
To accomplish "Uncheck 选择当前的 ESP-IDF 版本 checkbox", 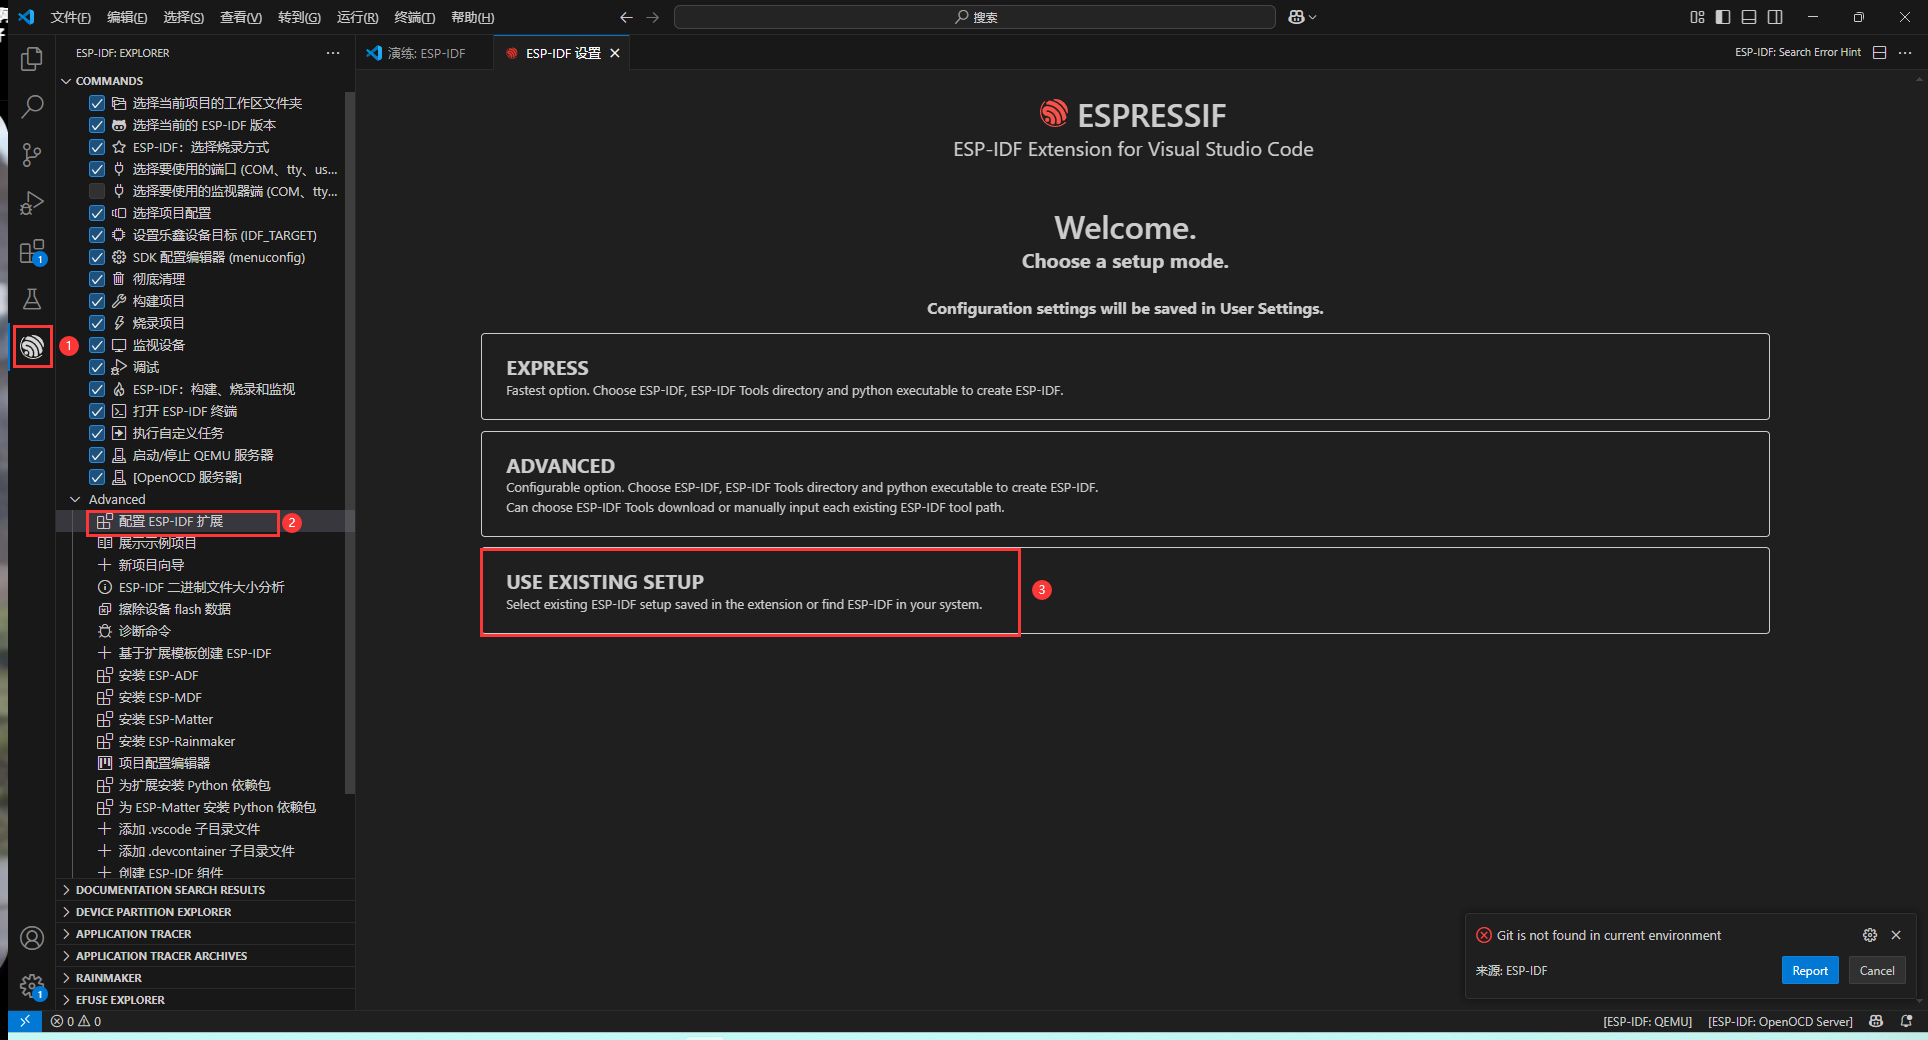I will pyautogui.click(x=97, y=125).
